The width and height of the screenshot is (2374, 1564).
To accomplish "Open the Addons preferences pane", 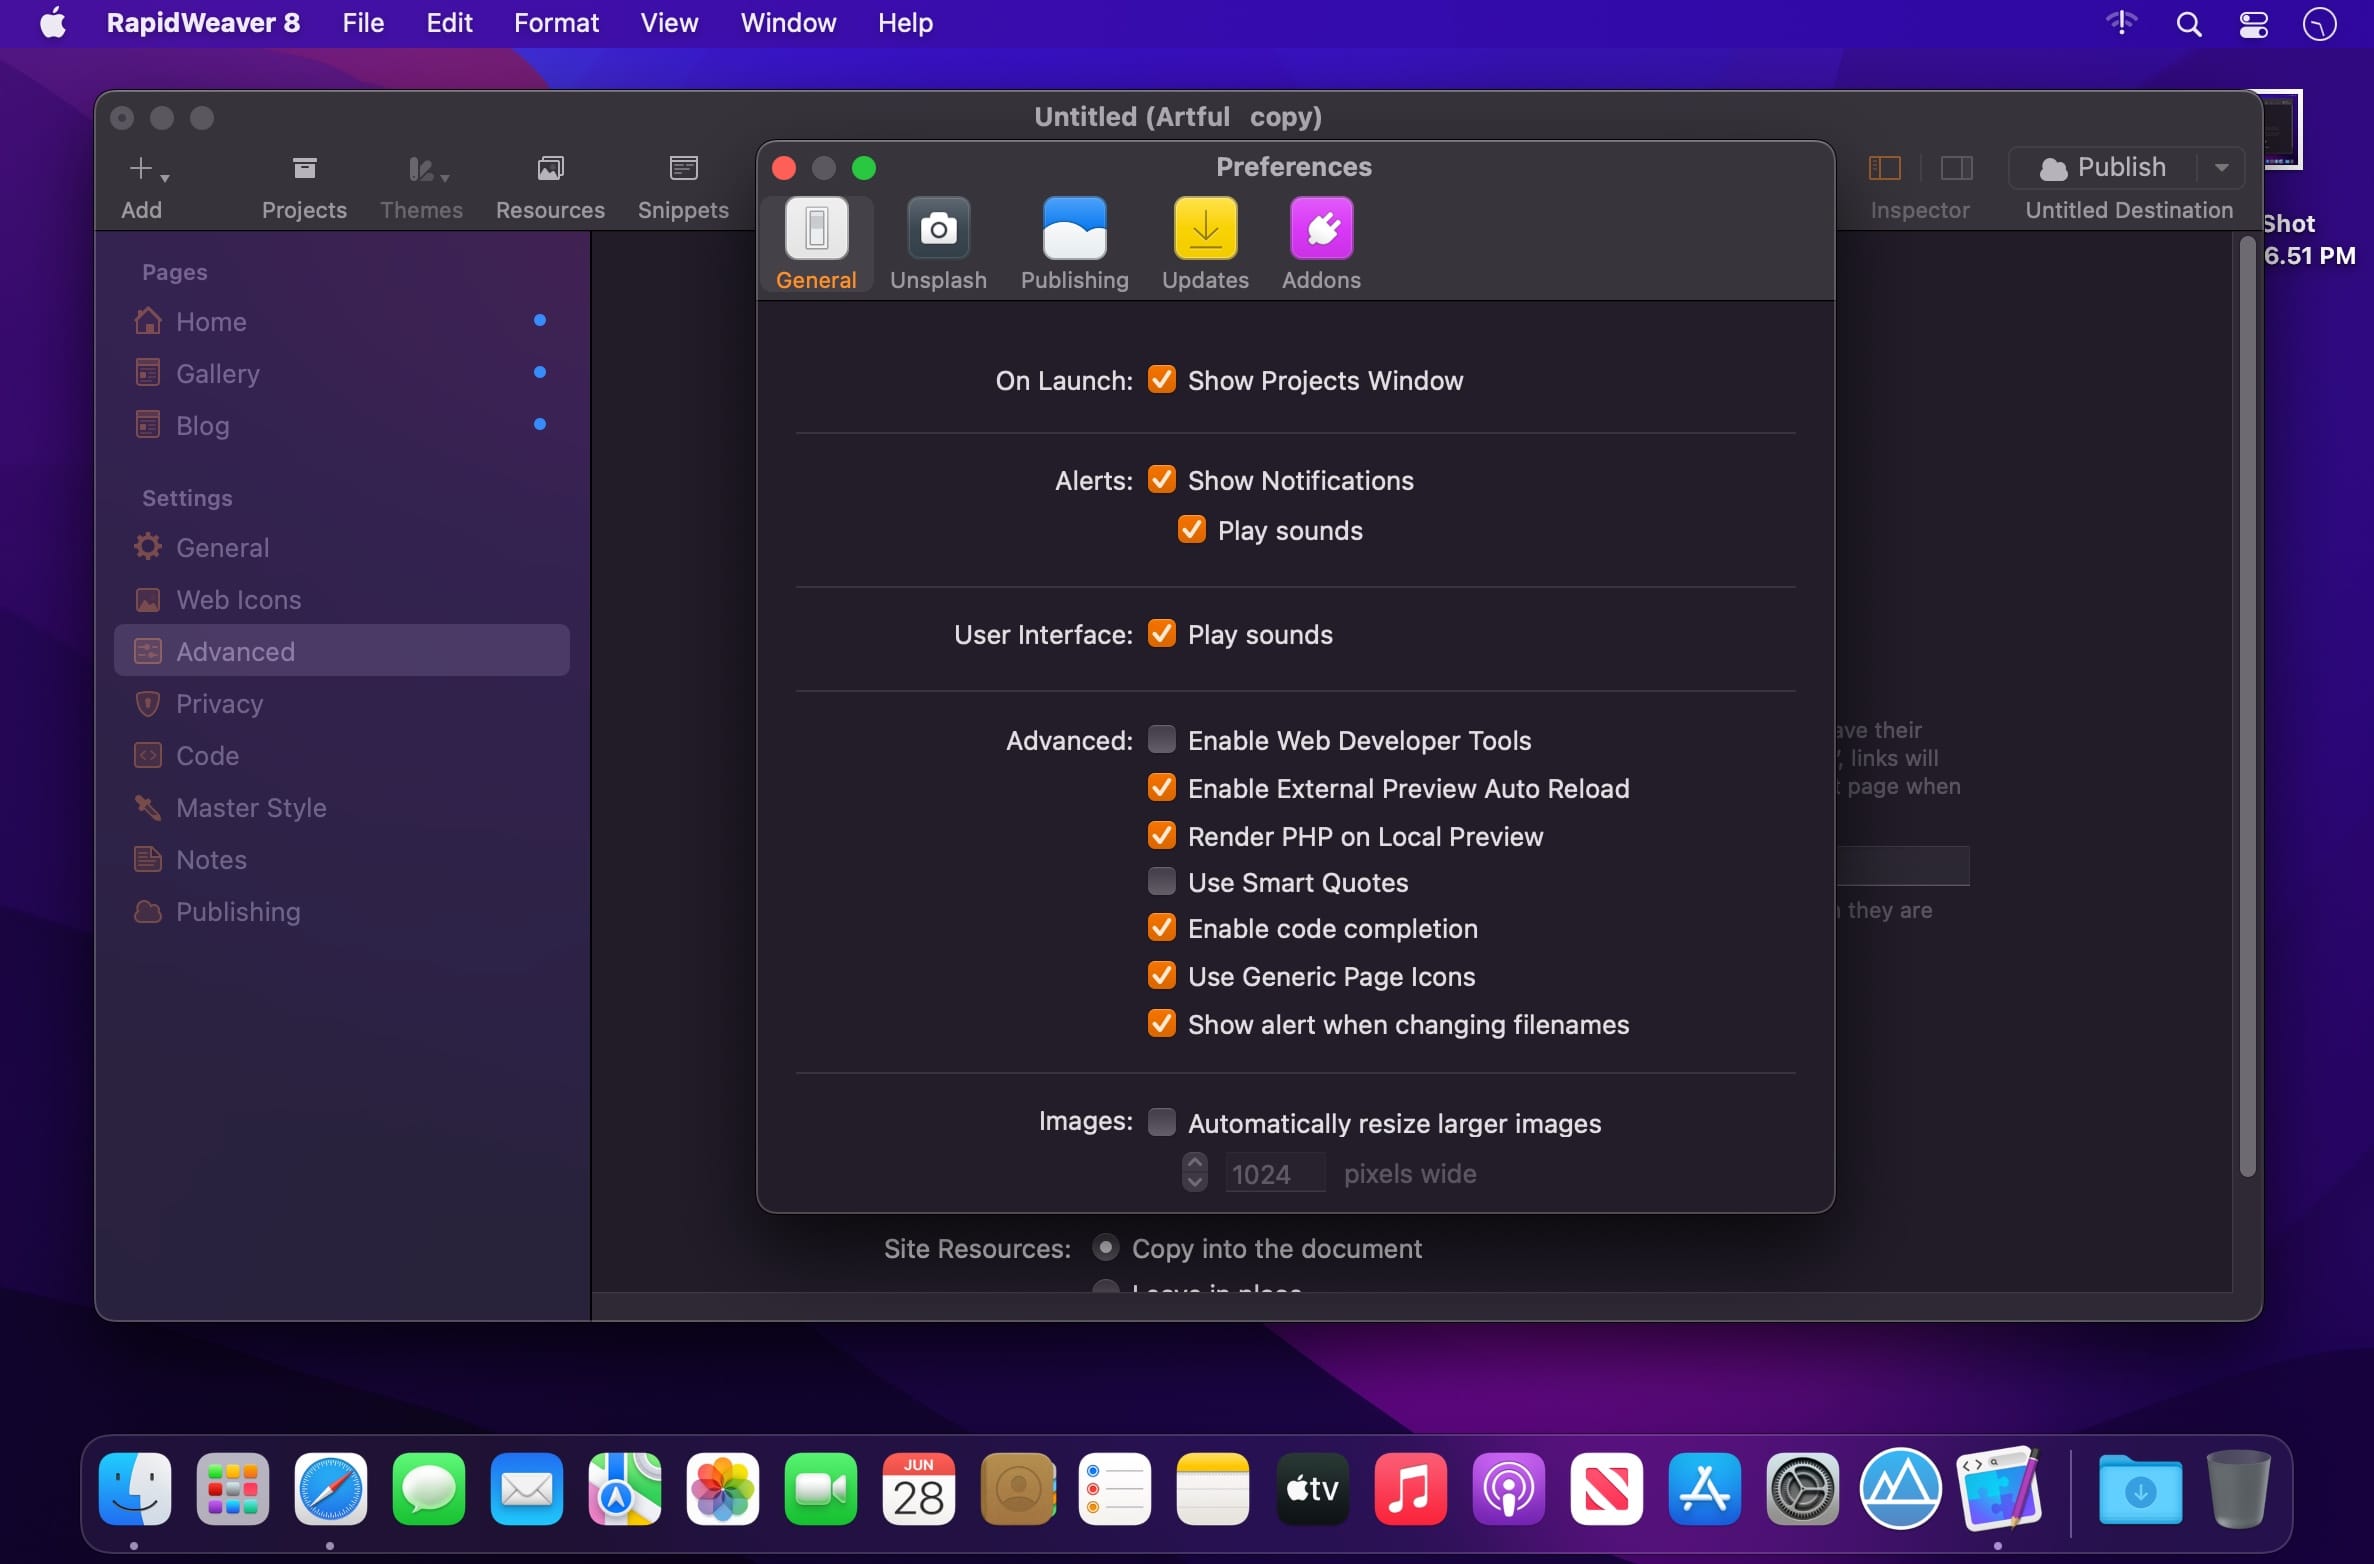I will click(1321, 244).
